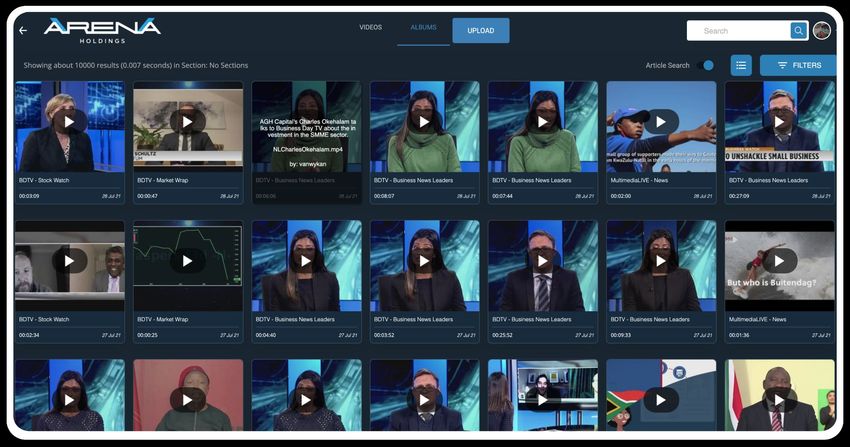The image size is (850, 447).
Task: Click 'BDTV - Stock Watch' title dated 27 Jul 21
Action: point(44,320)
